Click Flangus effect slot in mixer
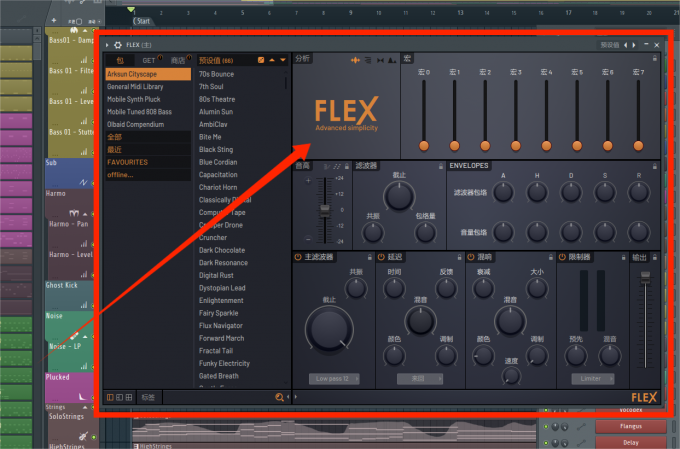Image resolution: width=680 pixels, height=449 pixels. [631, 426]
